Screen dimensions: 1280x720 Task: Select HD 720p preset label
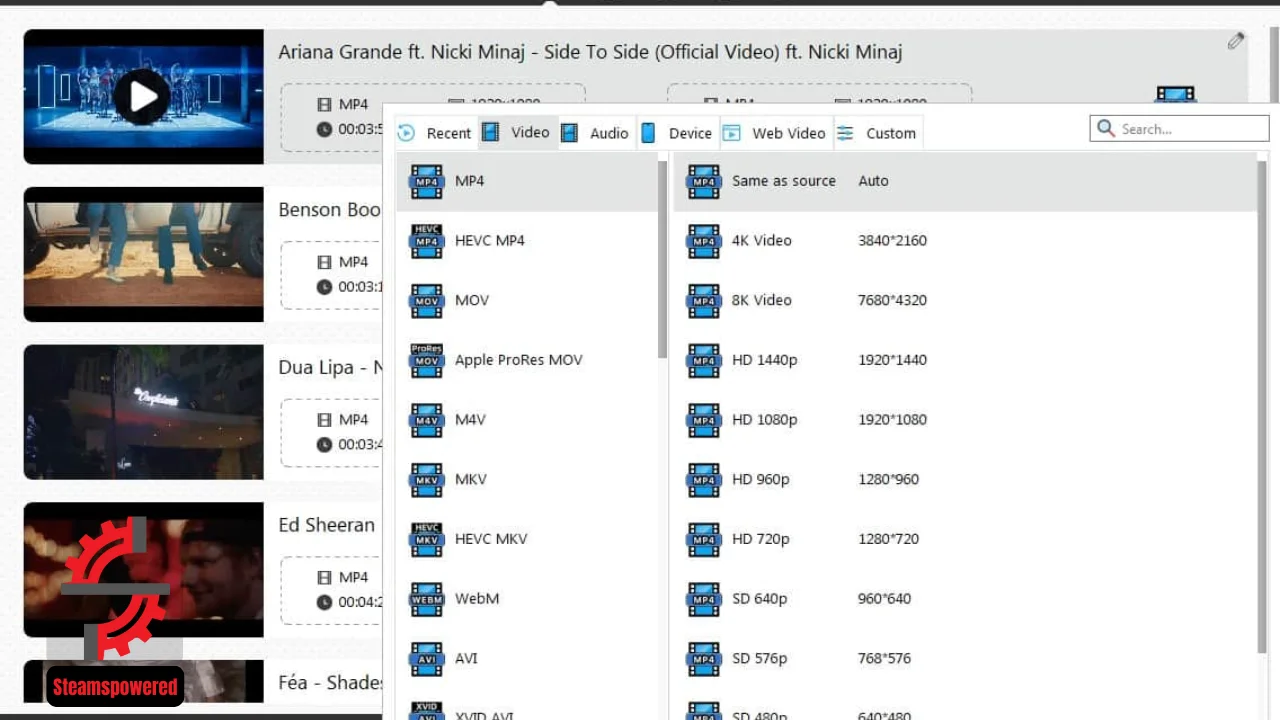coord(760,539)
